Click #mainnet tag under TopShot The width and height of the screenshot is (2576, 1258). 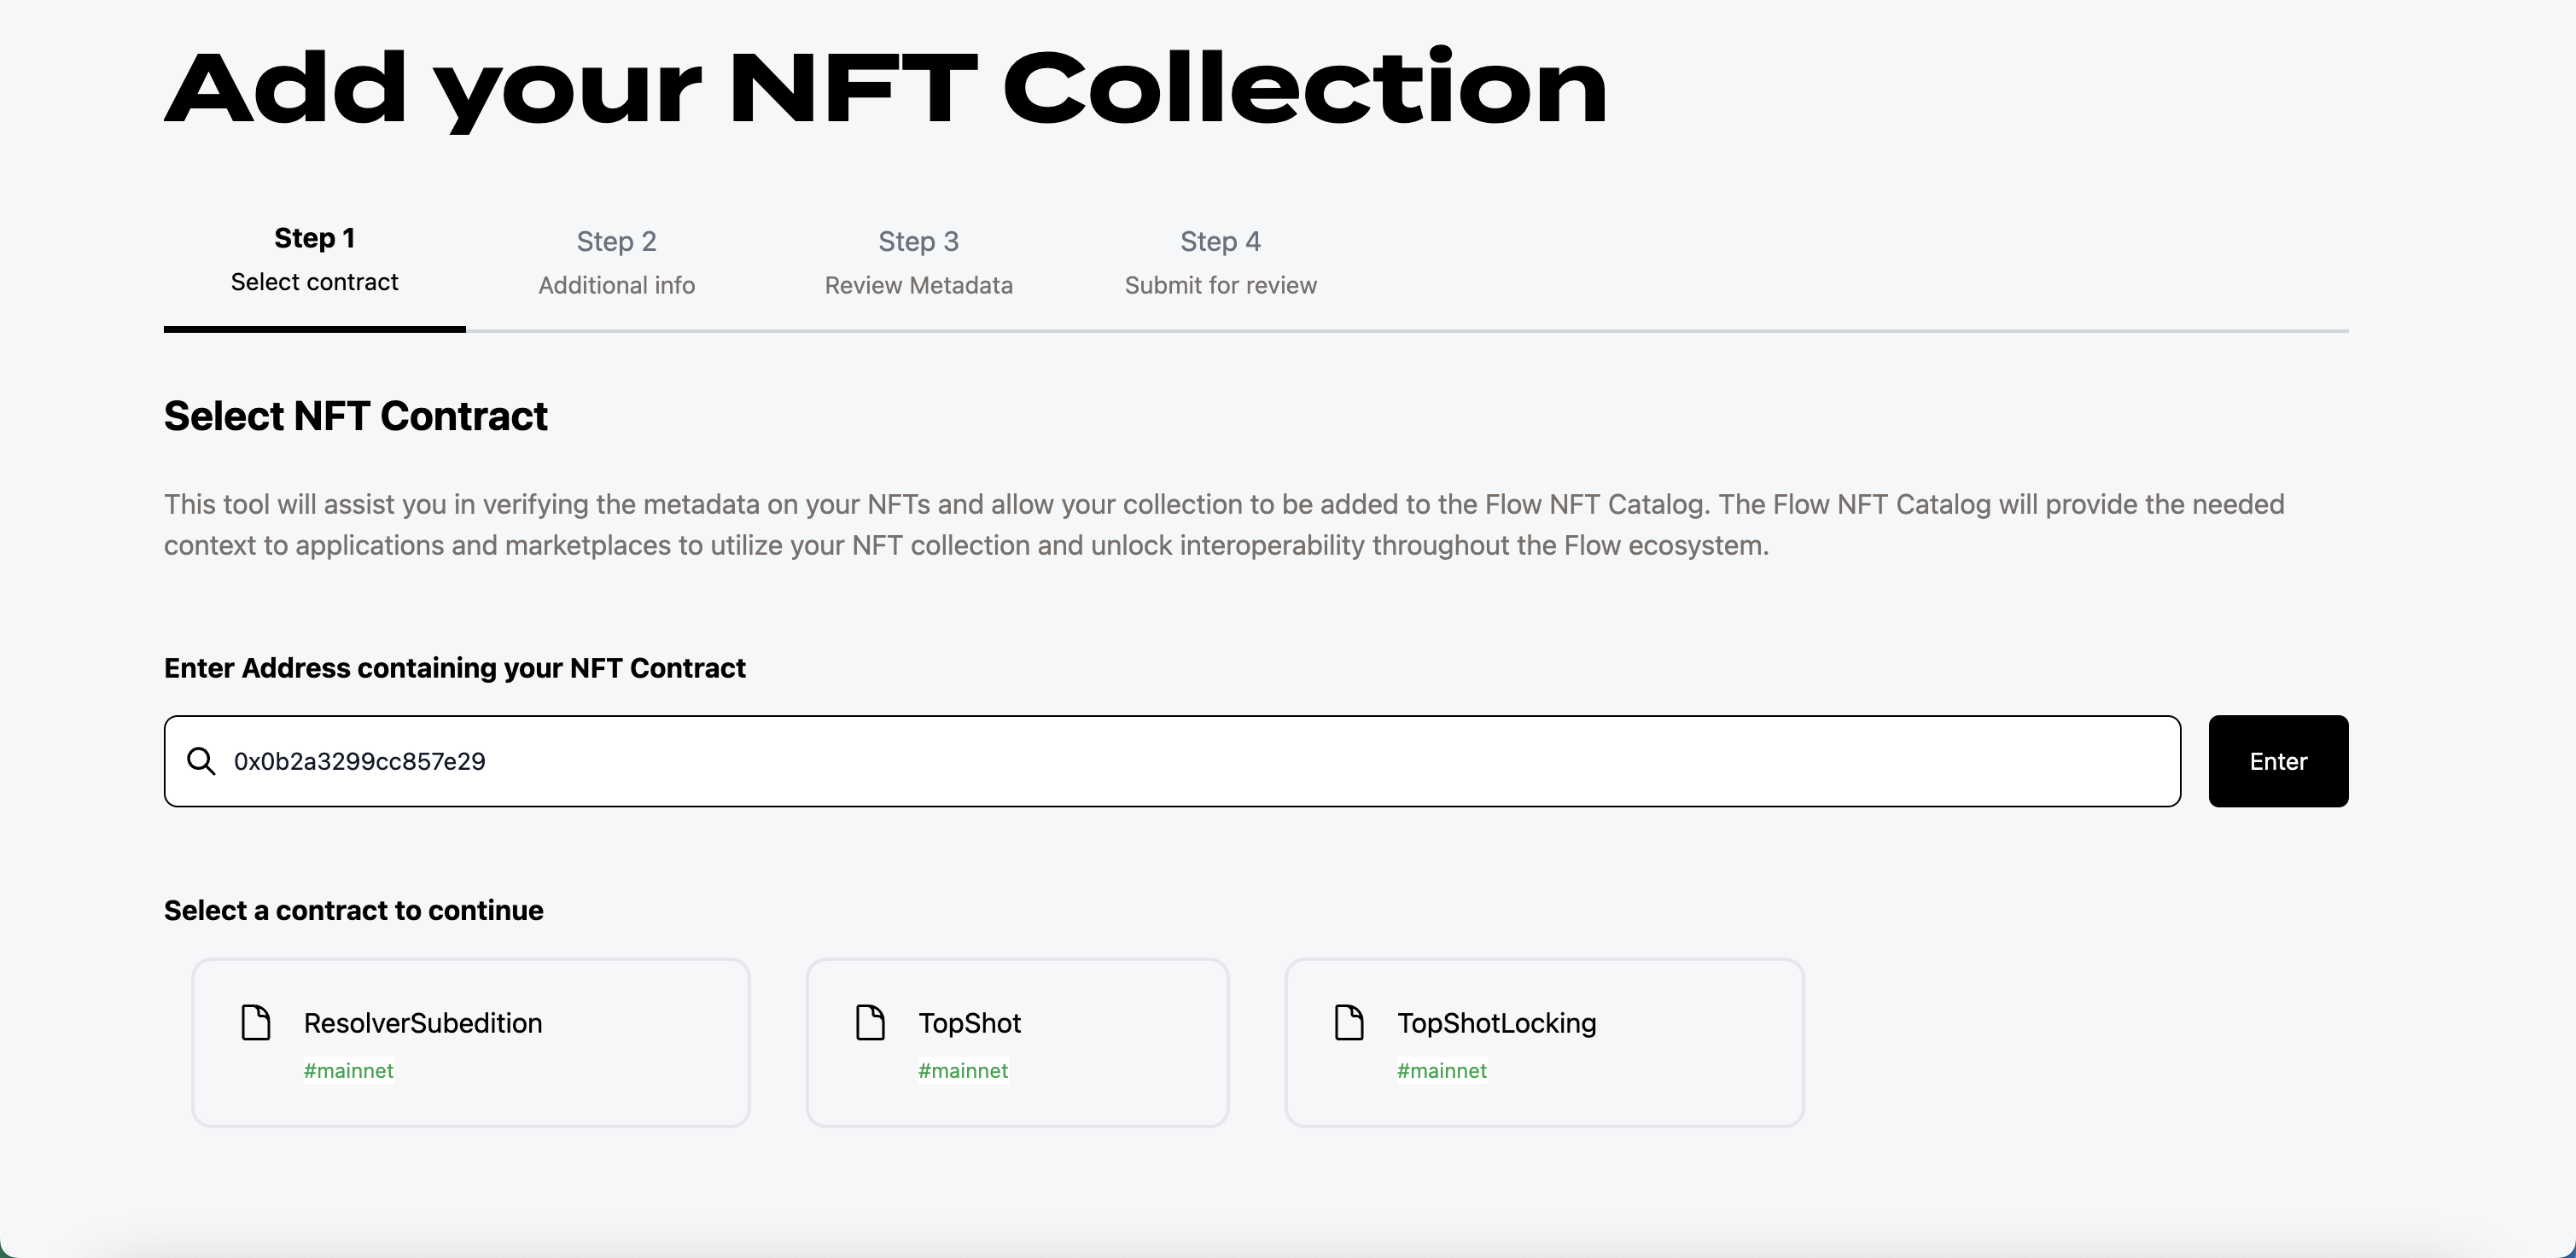coord(963,1071)
